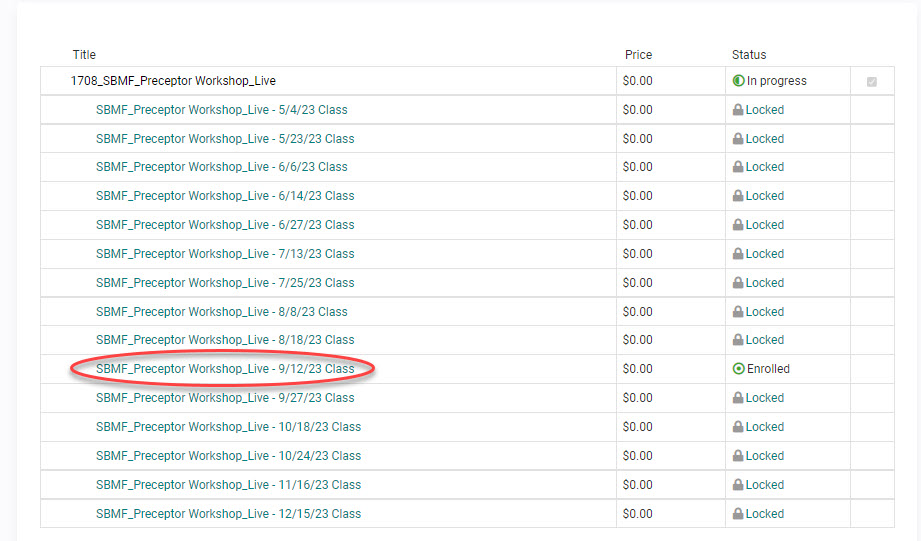The width and height of the screenshot is (921, 541).
Task: Click the In progress status icon
Action: [x=739, y=81]
